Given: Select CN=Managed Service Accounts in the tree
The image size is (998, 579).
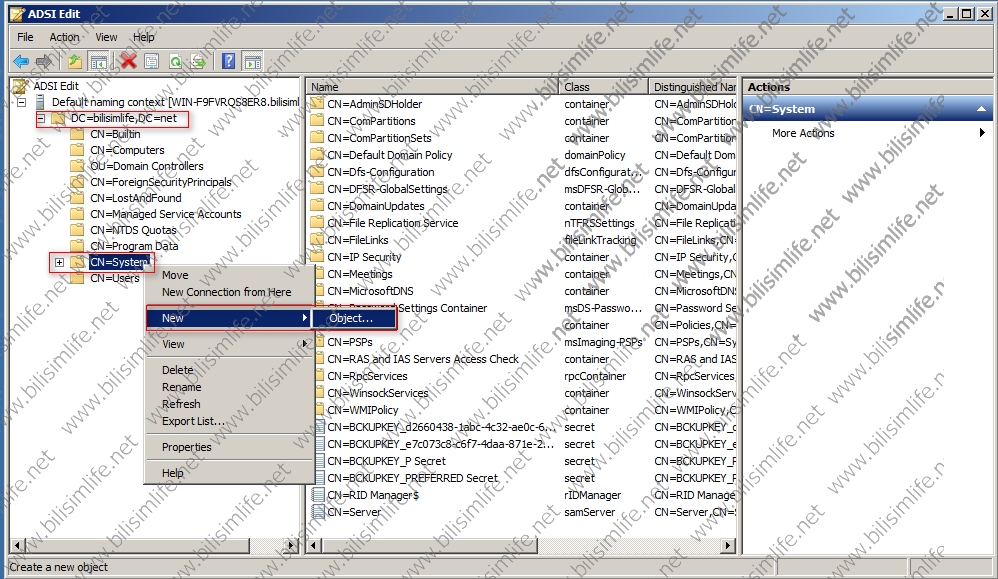Looking at the screenshot, I should tap(165, 214).
